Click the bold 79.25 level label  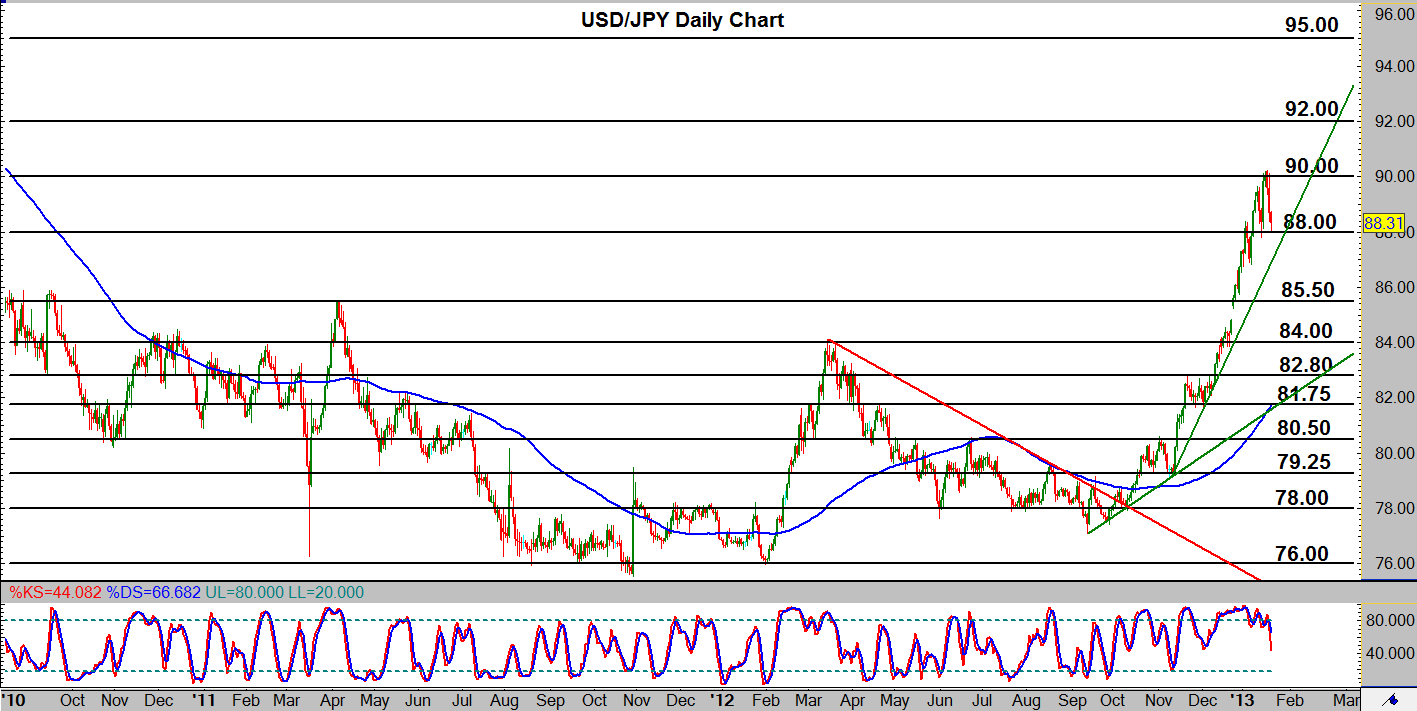1303,462
